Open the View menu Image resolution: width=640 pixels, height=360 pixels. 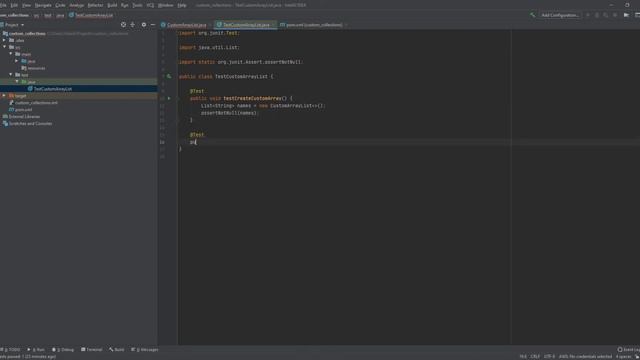tap(27, 5)
